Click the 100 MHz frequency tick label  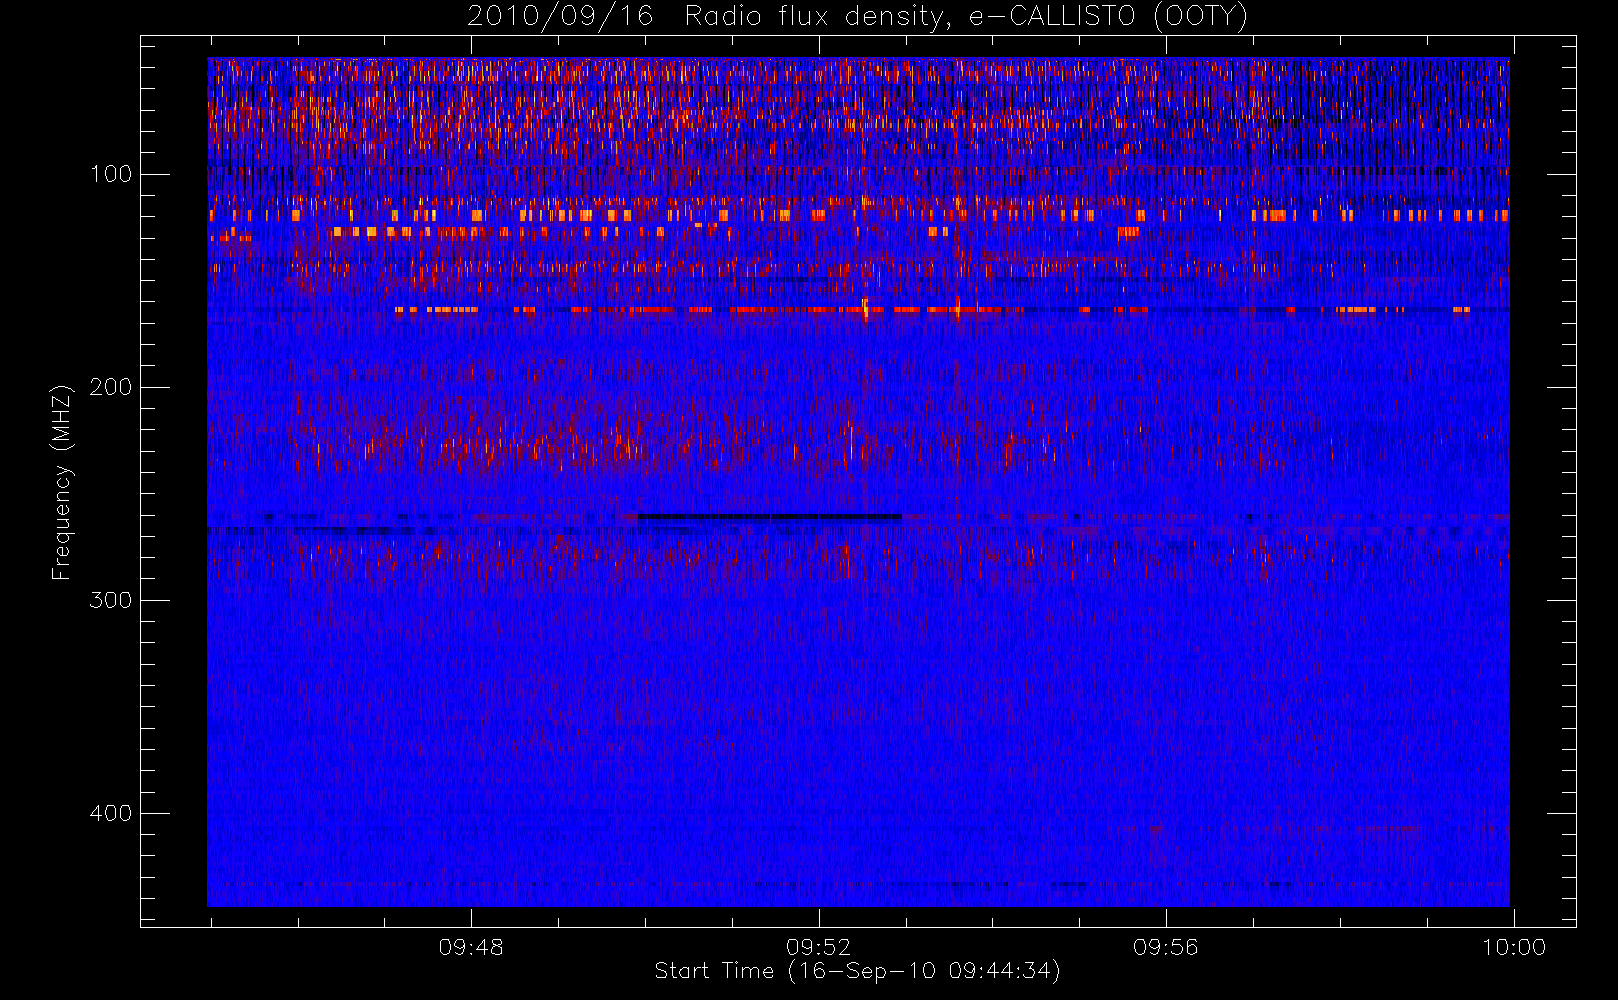[x=111, y=174]
